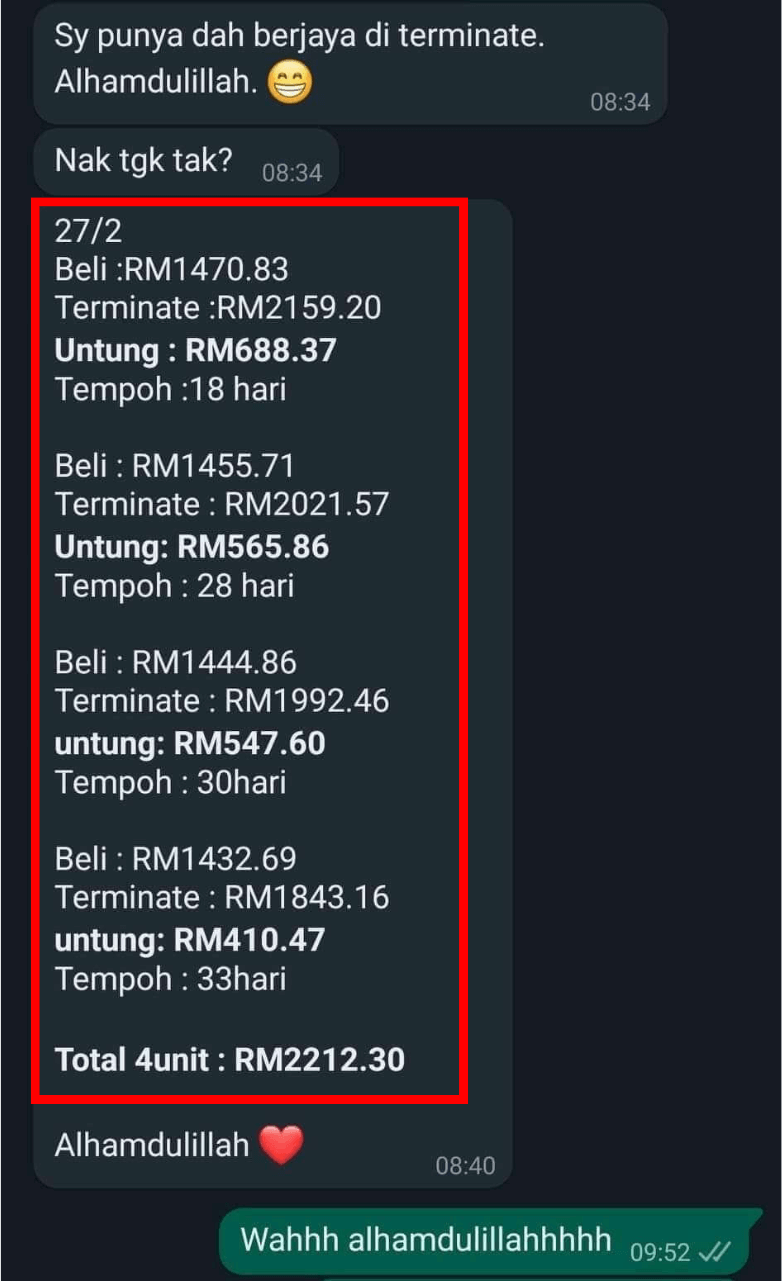
Task: Tap the grinning face emoji after Alhamdulillah
Action: tap(290, 84)
